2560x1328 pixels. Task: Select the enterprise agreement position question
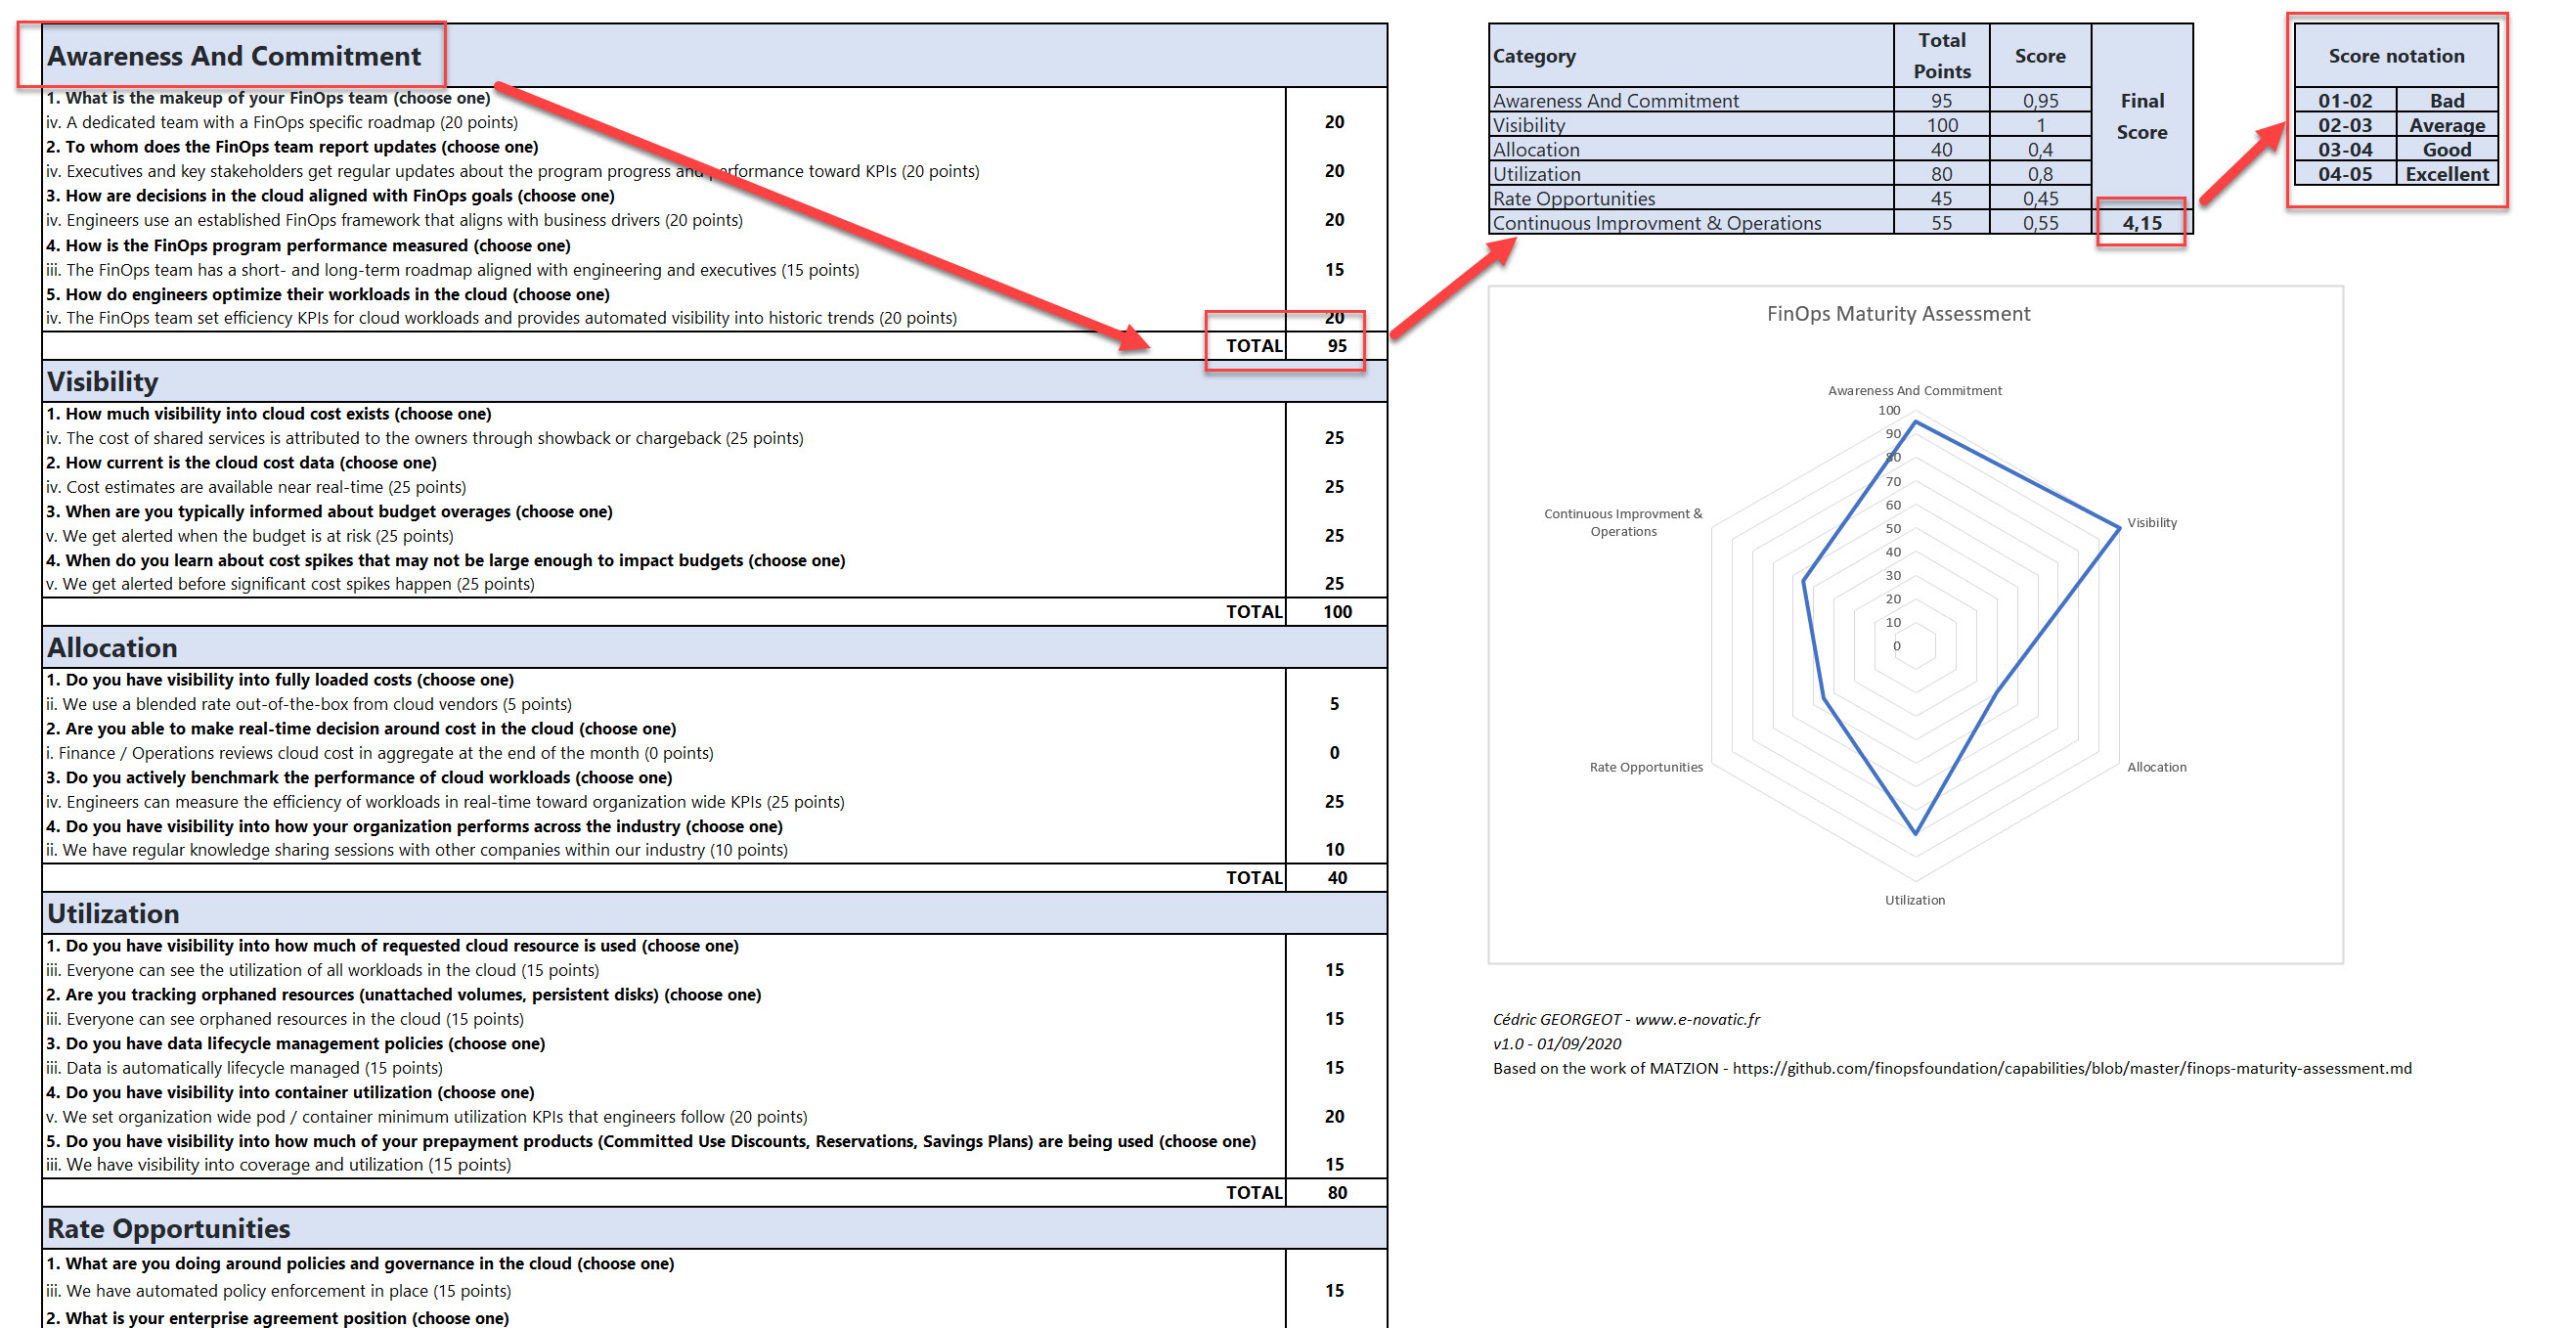277,1318
